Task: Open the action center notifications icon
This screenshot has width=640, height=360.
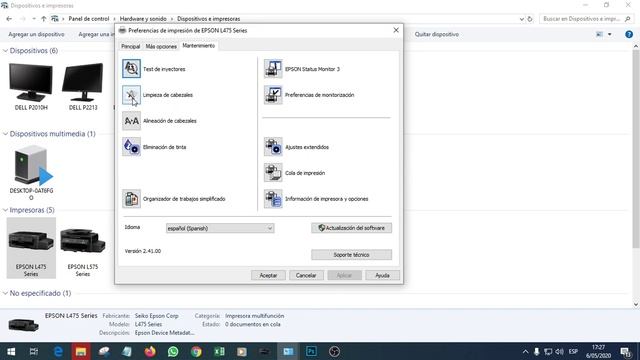Action: click(625, 351)
